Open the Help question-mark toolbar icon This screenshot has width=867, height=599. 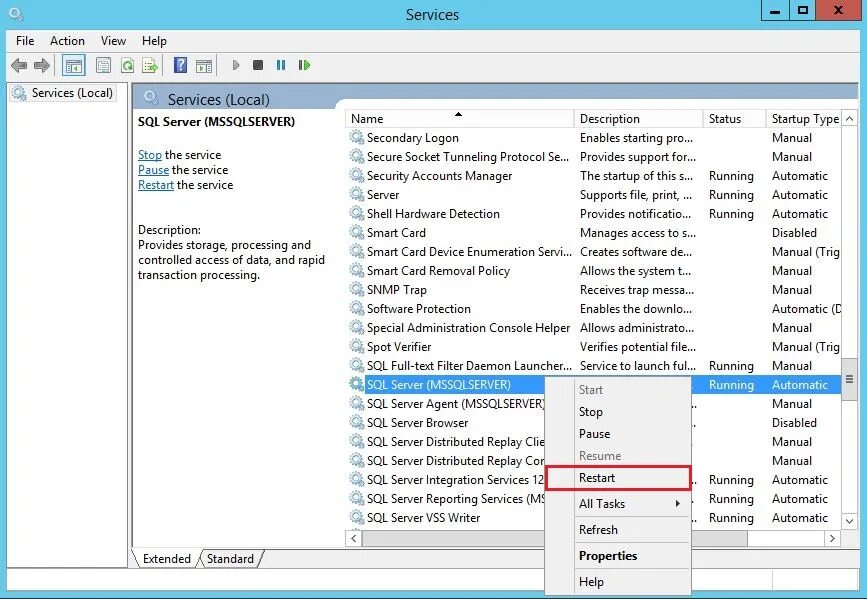(180, 65)
